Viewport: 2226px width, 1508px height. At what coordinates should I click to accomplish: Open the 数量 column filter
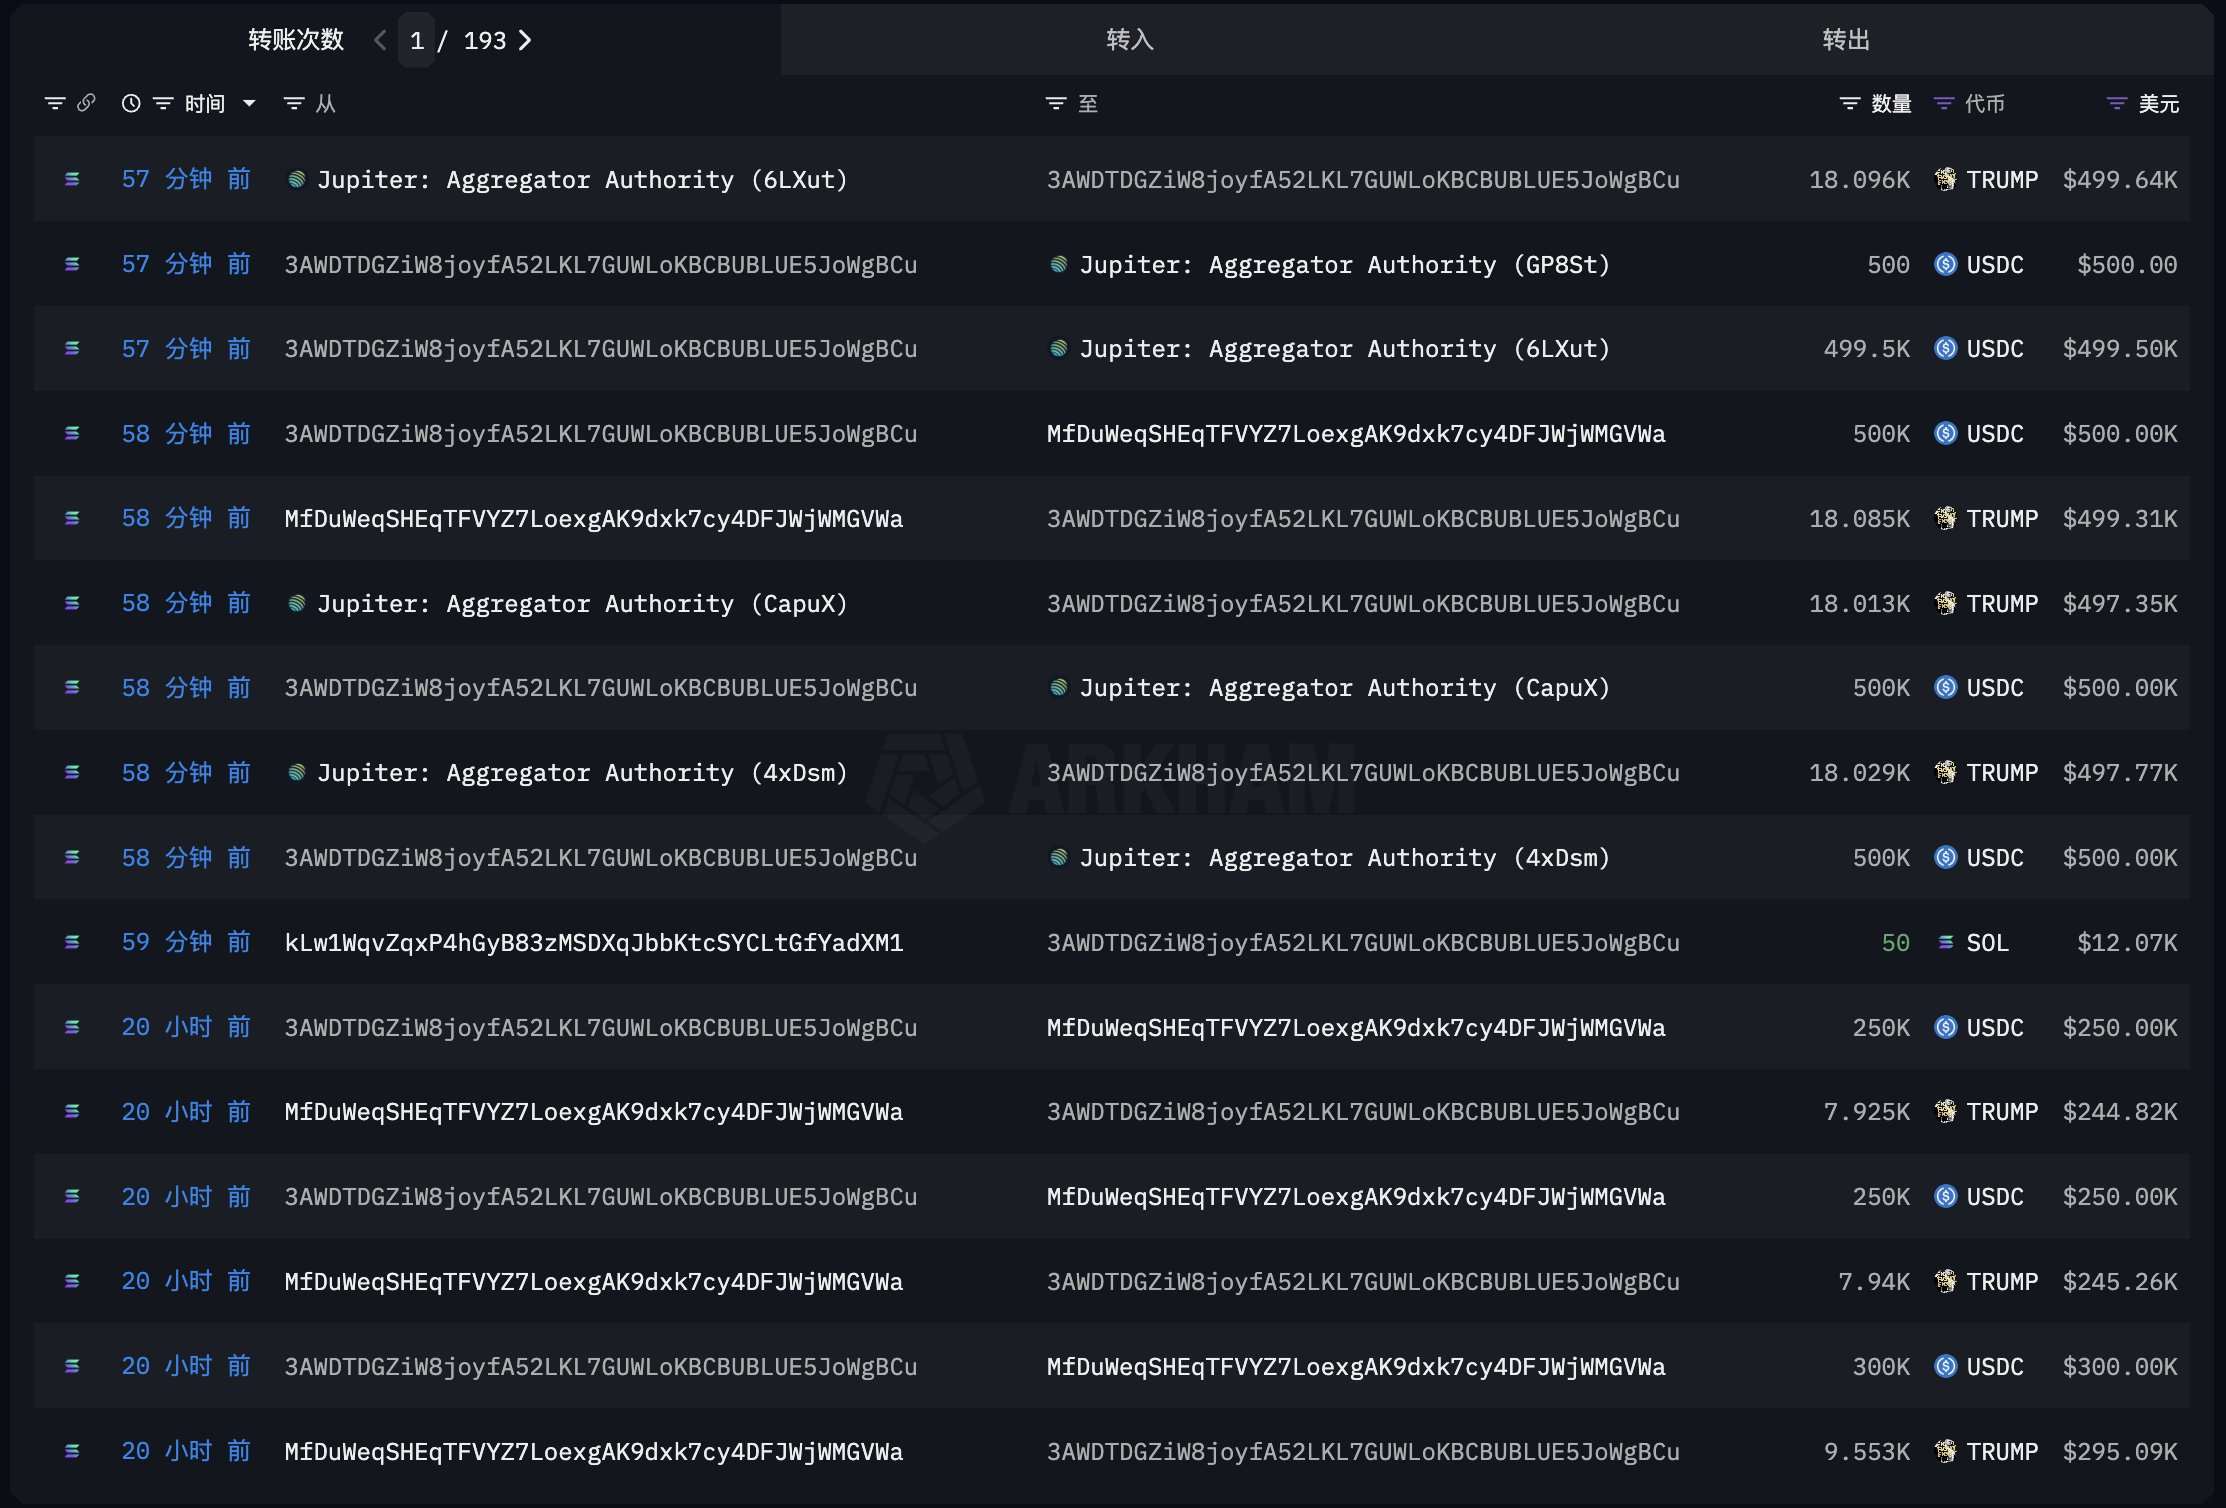pos(1850,104)
